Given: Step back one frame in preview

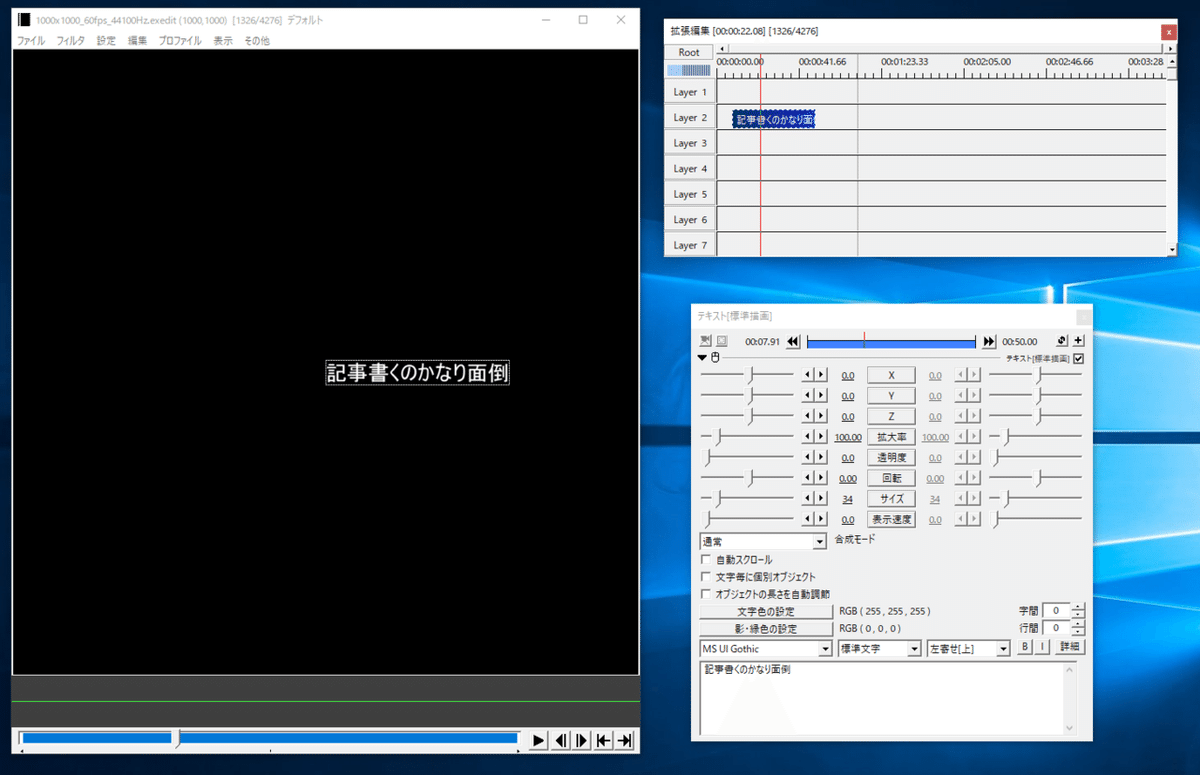Looking at the screenshot, I should click(x=560, y=740).
